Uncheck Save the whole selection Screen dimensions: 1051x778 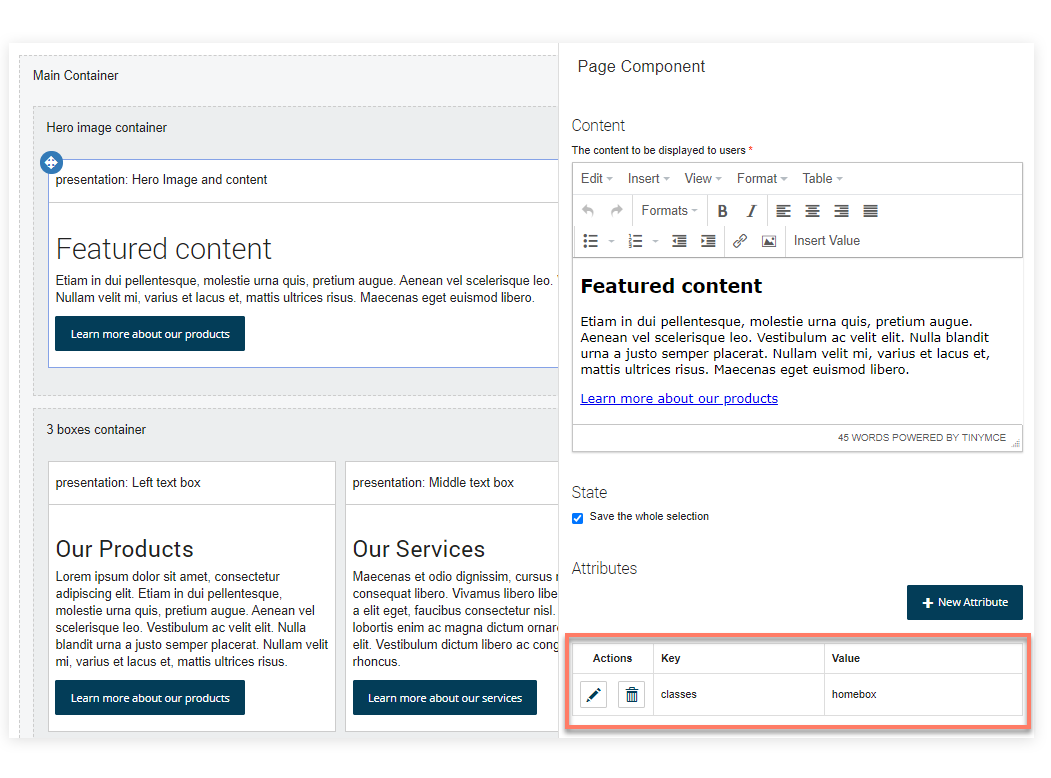(x=577, y=517)
